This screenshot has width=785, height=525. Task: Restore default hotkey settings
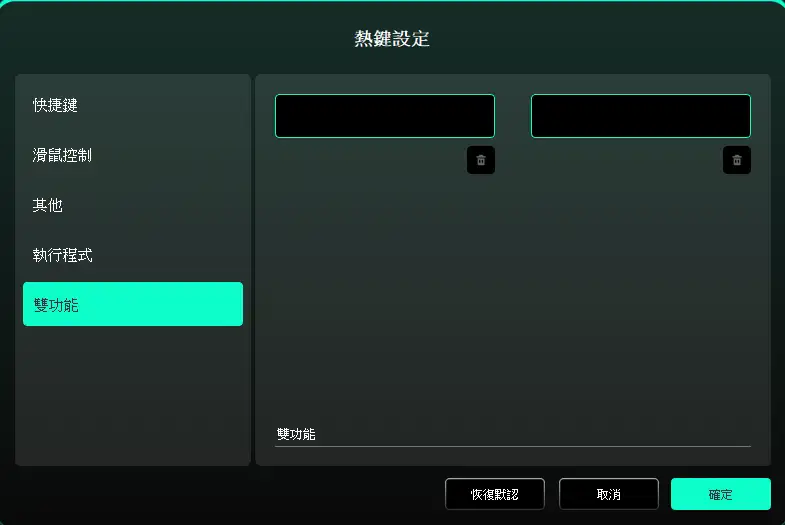pyautogui.click(x=495, y=494)
